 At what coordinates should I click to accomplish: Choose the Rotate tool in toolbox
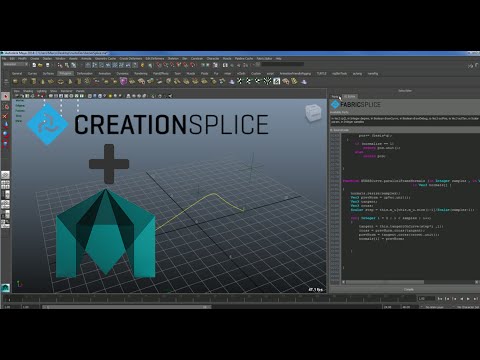click(5, 134)
